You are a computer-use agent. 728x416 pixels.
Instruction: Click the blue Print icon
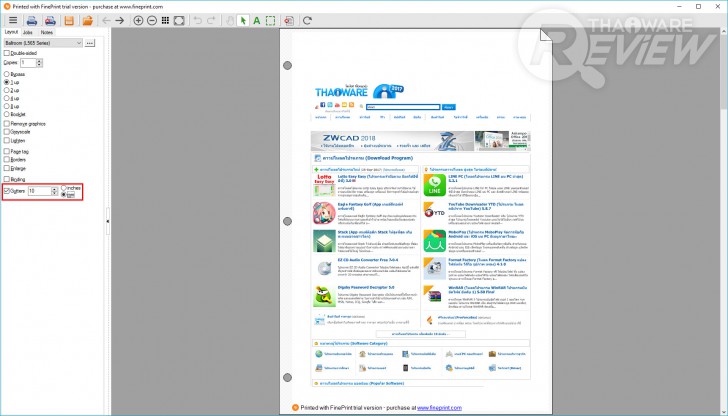pos(32,20)
